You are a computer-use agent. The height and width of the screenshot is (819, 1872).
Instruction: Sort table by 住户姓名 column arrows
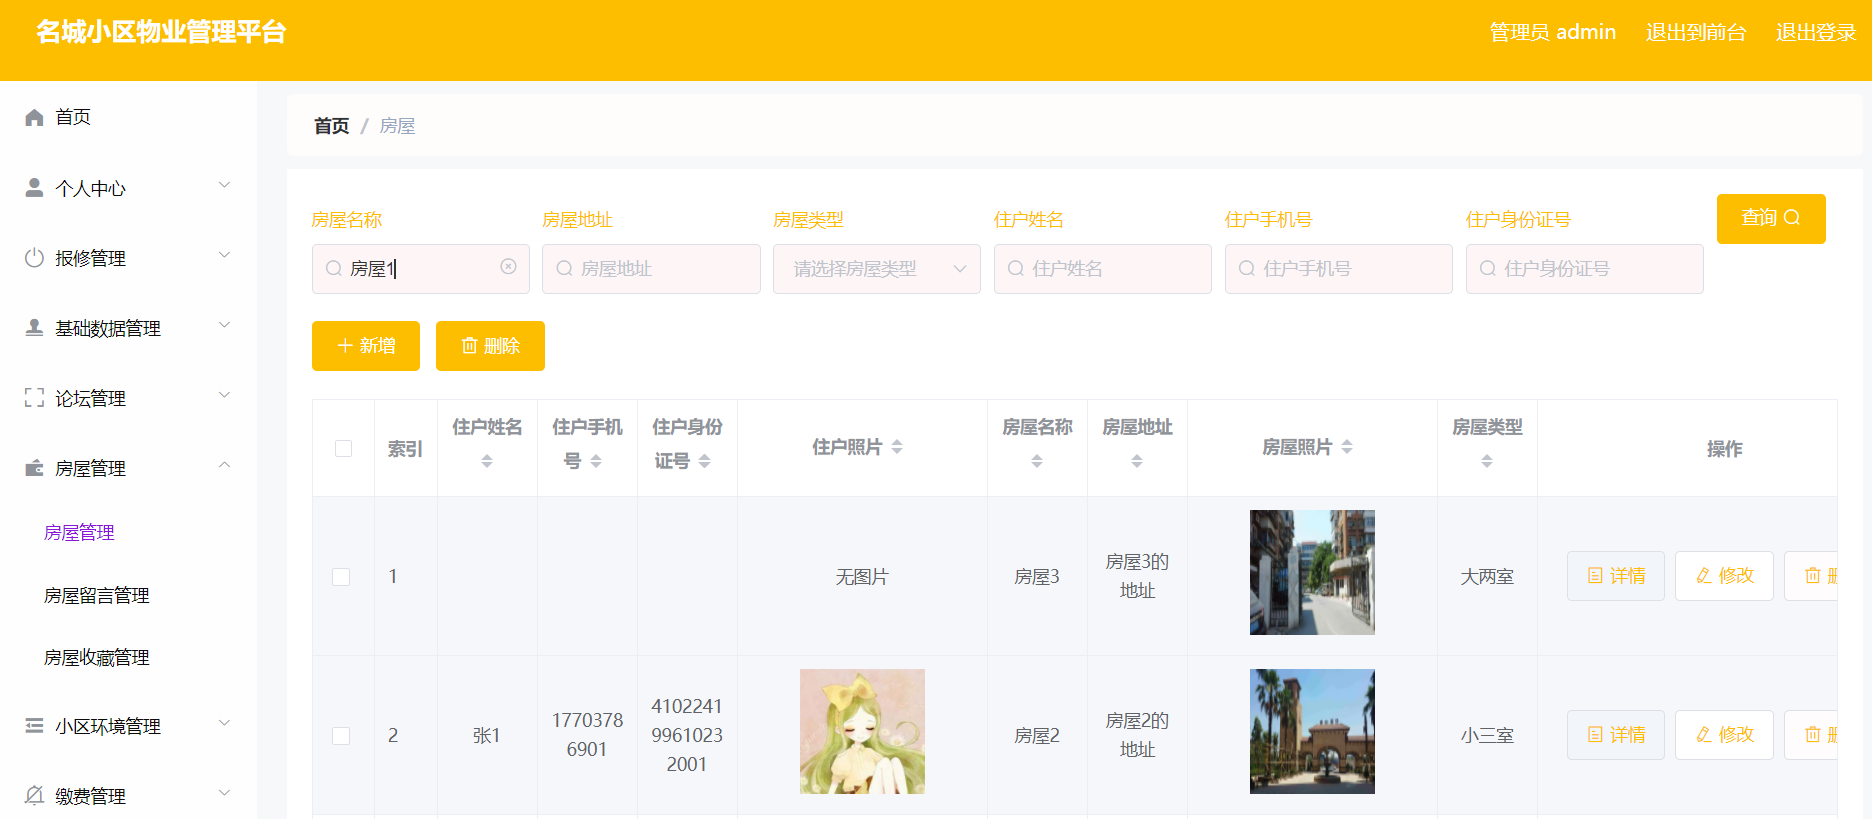pos(487,461)
